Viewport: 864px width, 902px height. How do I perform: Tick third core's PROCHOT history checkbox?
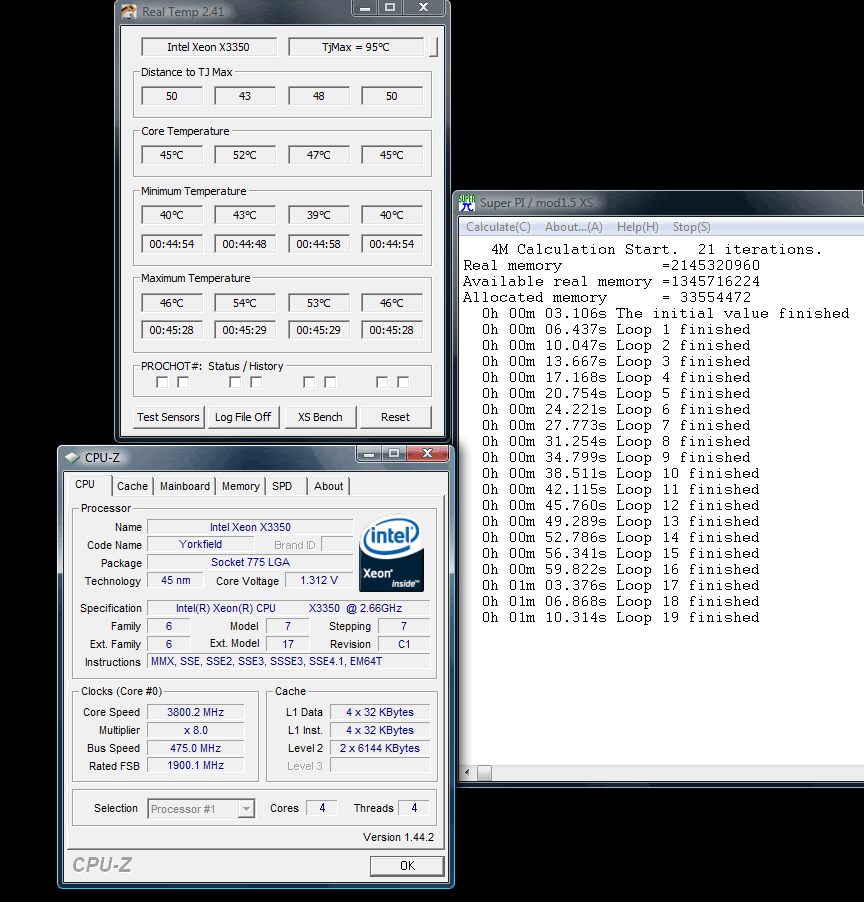330,382
